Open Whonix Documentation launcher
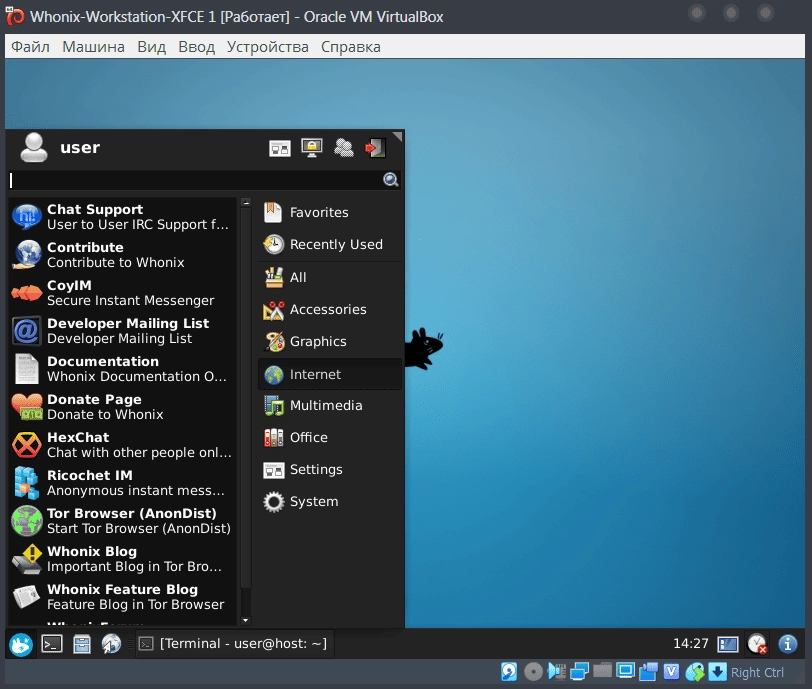The height and width of the screenshot is (689, 812). tap(122, 369)
